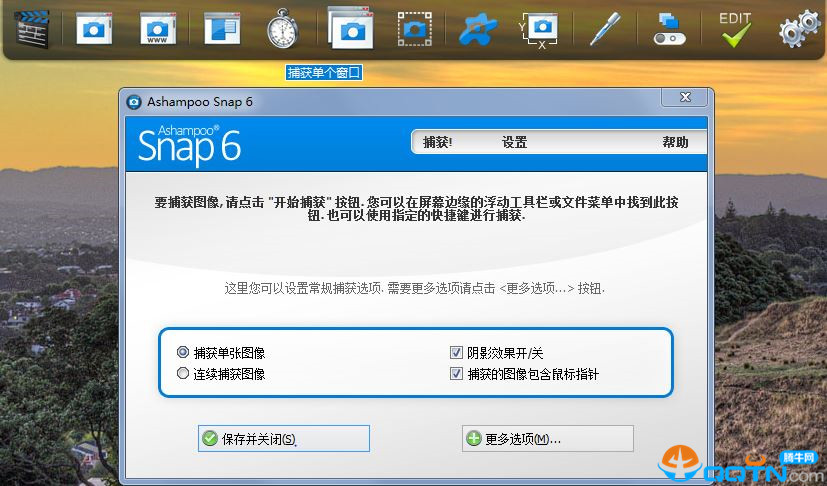The height and width of the screenshot is (486, 827).
Task: Click the 更多选项 button
Action: click(547, 439)
